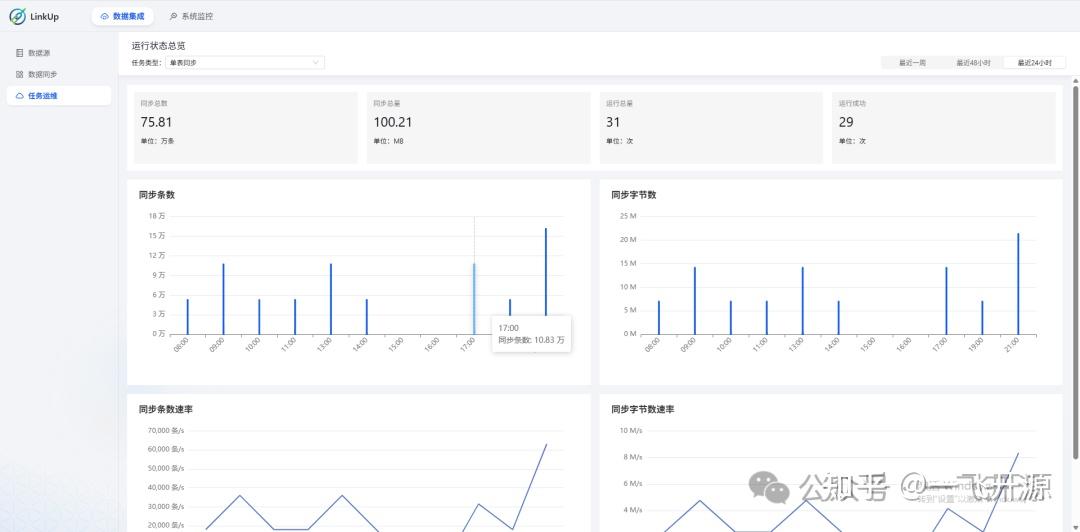Image resolution: width=1080 pixels, height=532 pixels.
Task: Select the 最近一周 time range
Action: click(912, 63)
